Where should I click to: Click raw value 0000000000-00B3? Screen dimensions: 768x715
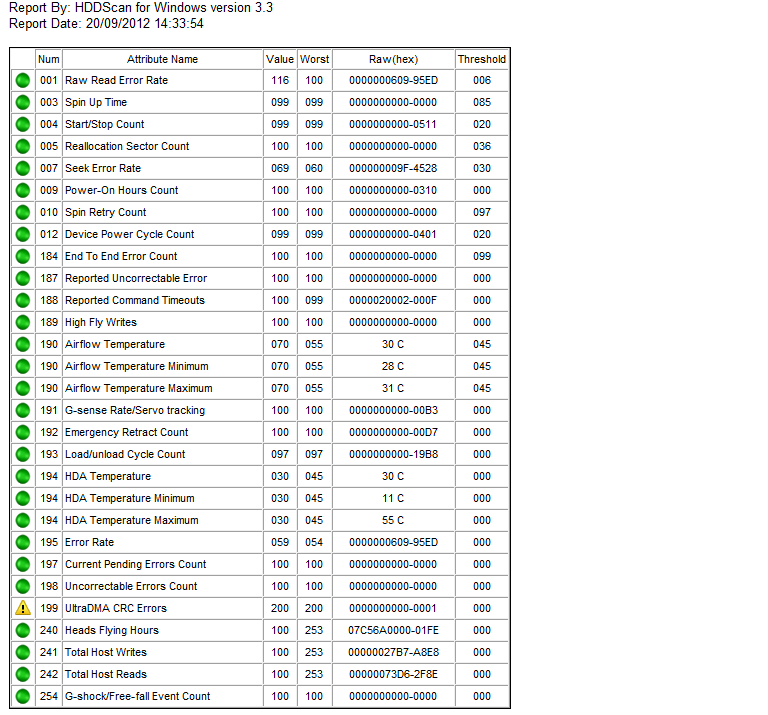(393, 410)
